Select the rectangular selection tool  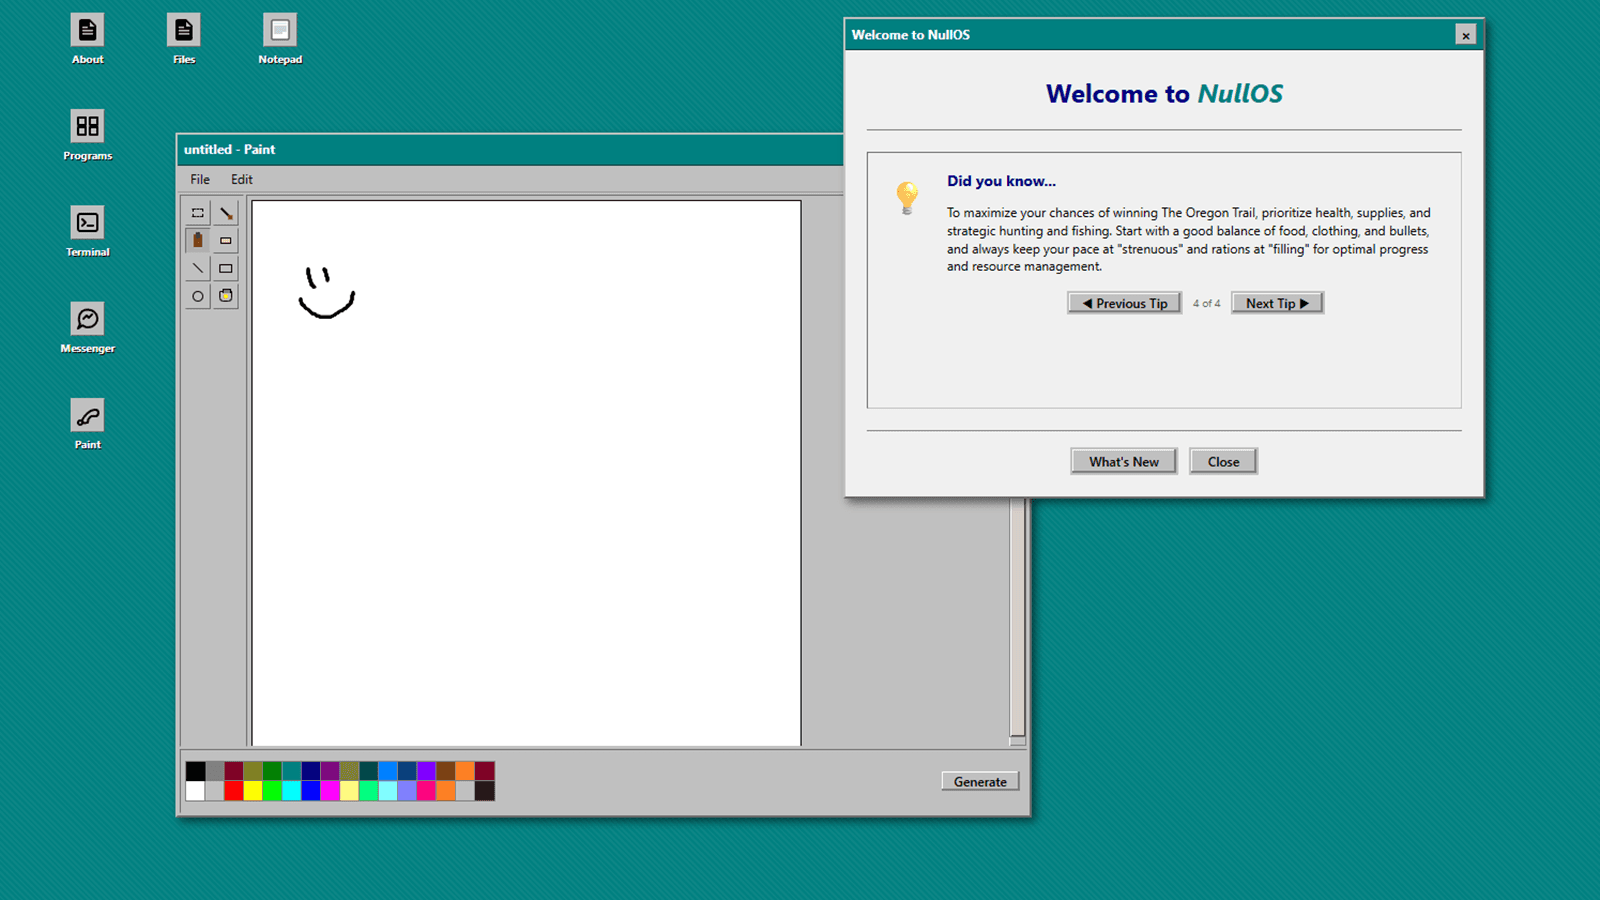coord(198,213)
